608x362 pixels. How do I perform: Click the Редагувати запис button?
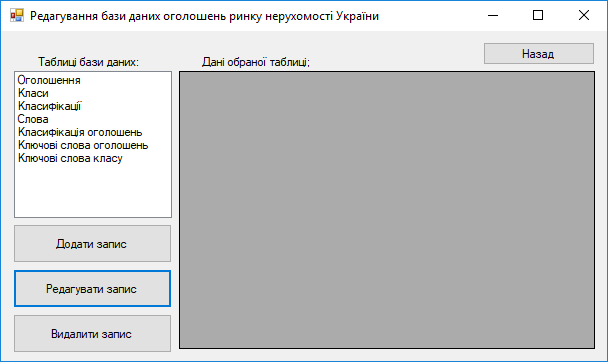pos(92,288)
